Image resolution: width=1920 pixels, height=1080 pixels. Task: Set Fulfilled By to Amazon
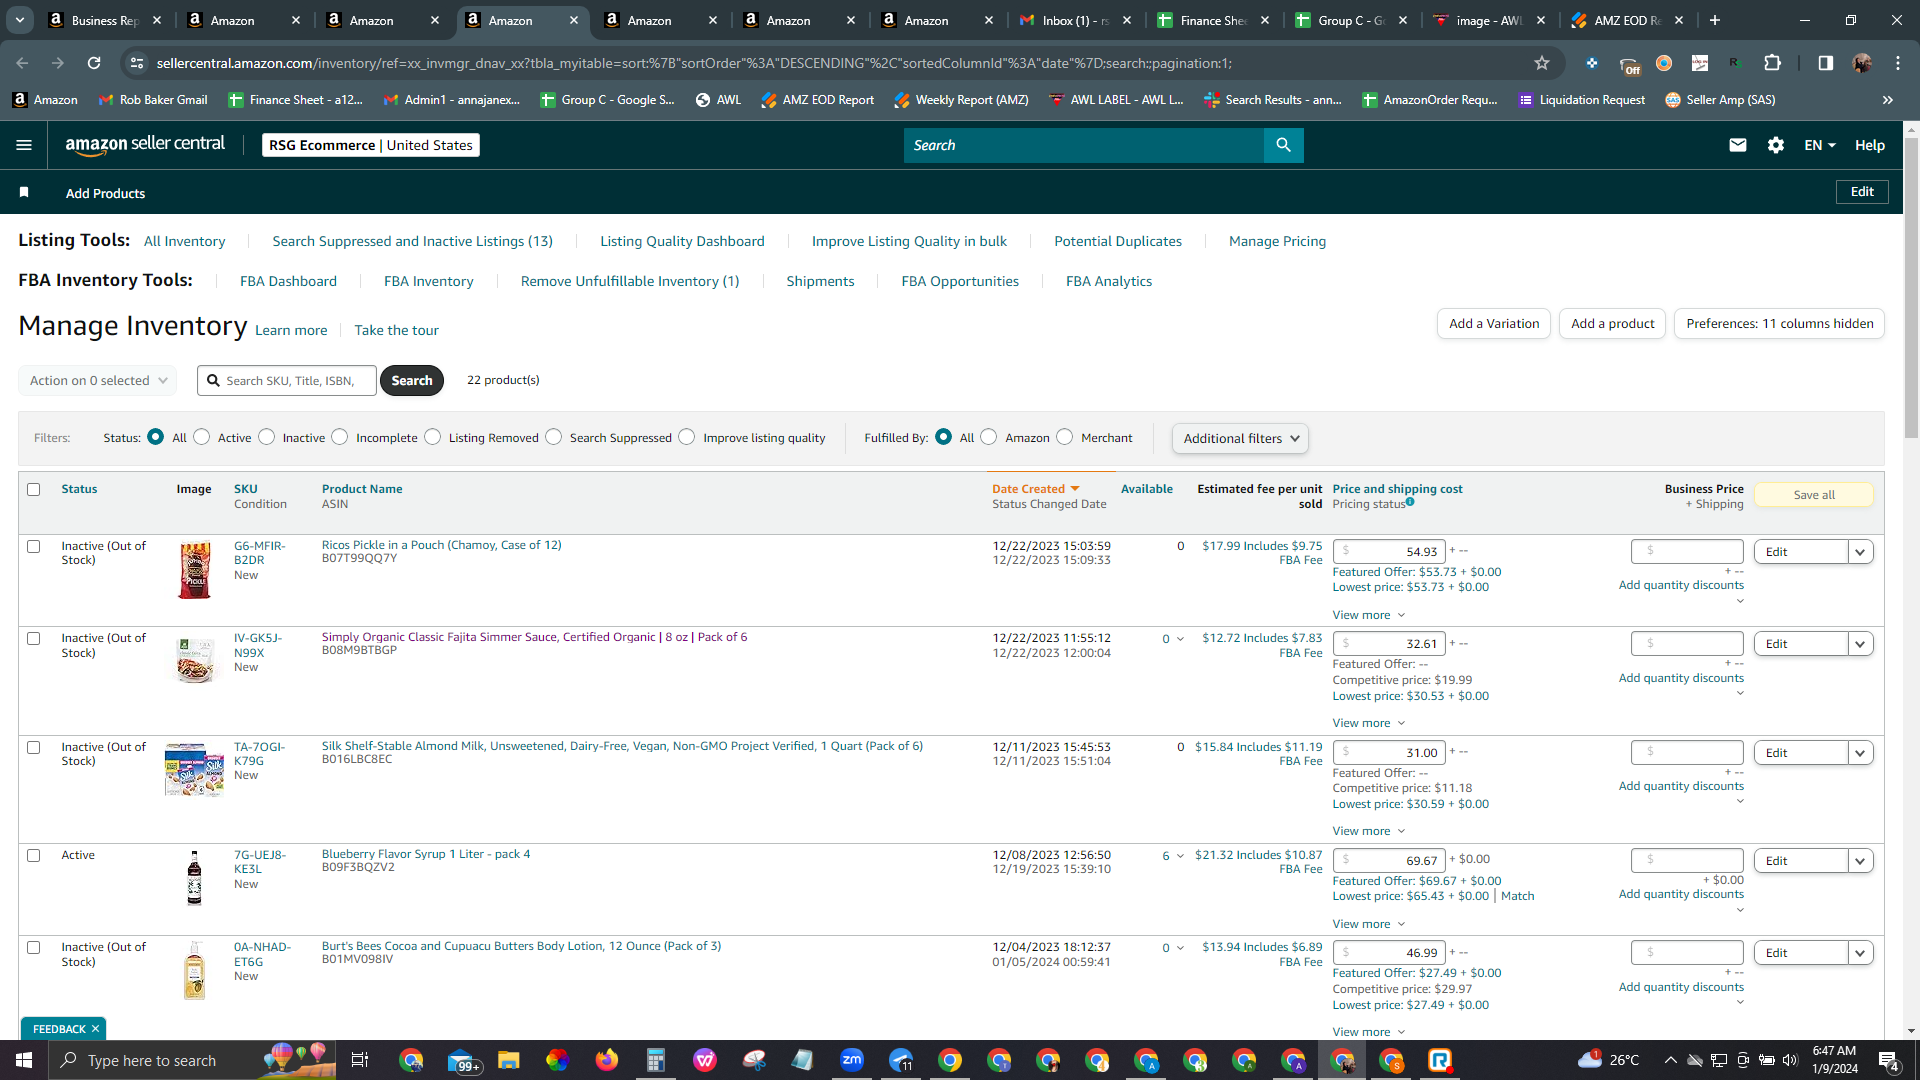click(989, 437)
